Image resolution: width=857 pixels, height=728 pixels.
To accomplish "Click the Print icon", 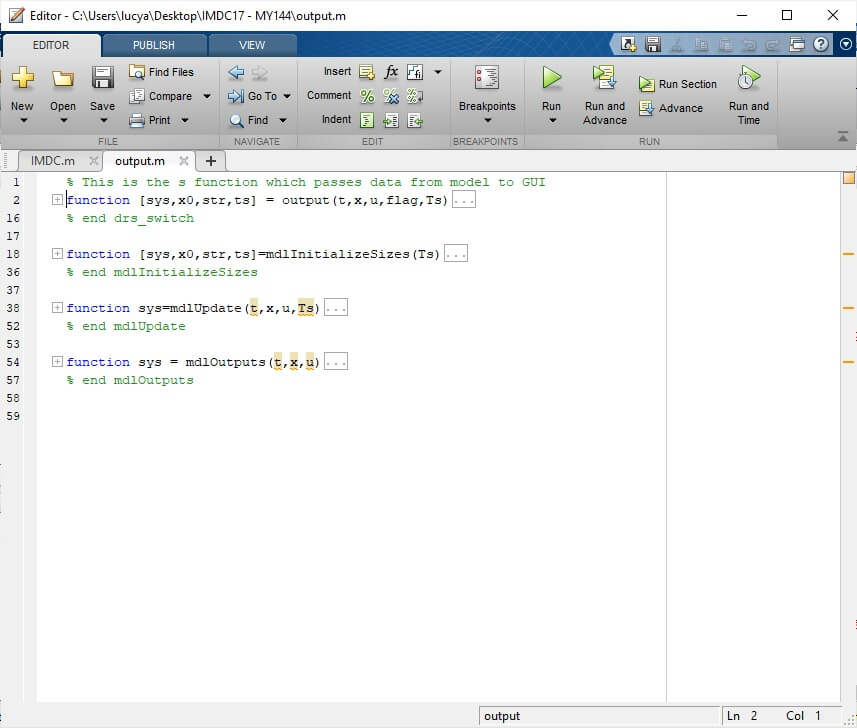I will point(136,120).
